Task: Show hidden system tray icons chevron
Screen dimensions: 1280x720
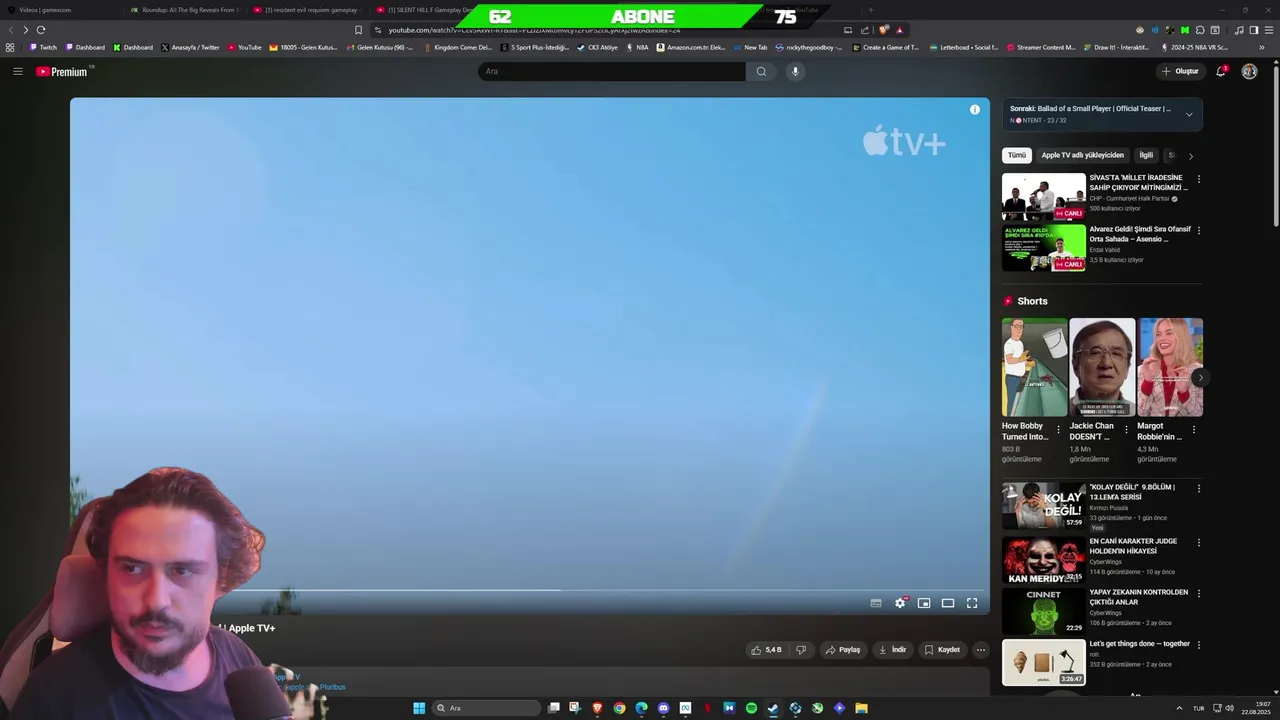Action: tap(1179, 708)
